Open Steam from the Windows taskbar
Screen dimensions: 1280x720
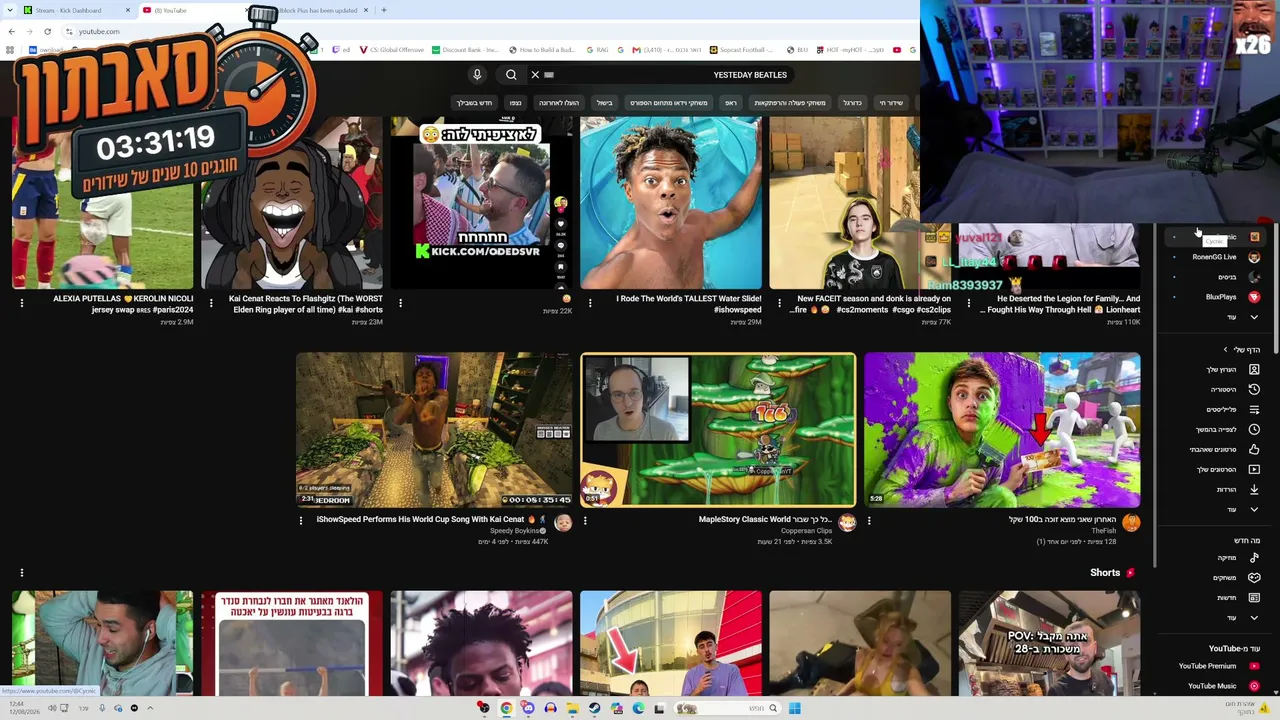594,709
